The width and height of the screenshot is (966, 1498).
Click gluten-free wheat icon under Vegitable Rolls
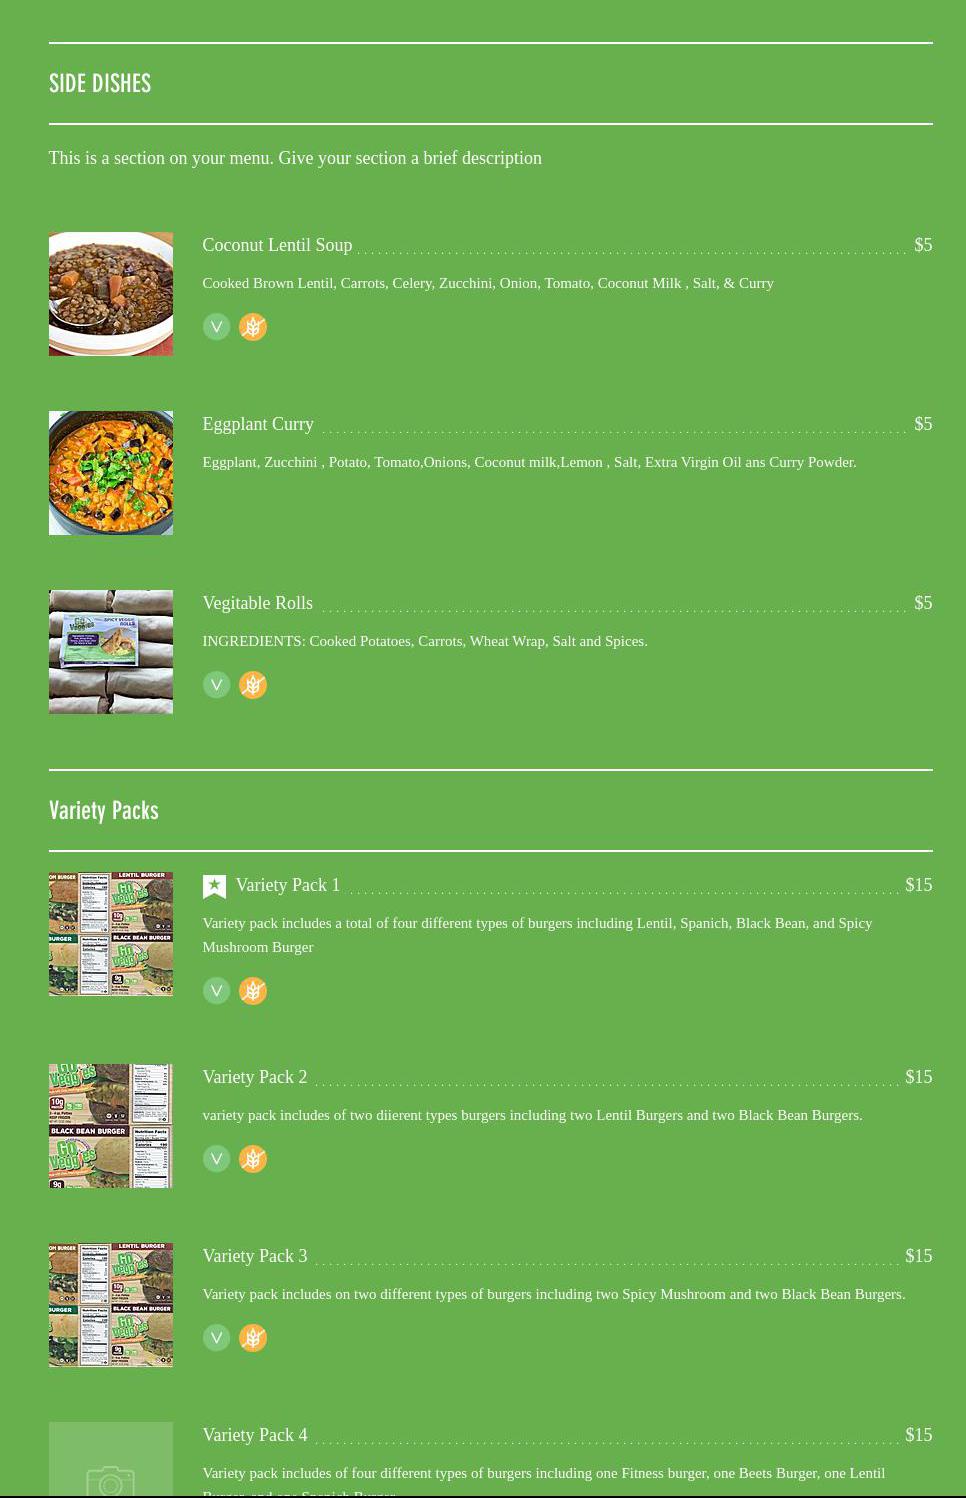coord(253,685)
